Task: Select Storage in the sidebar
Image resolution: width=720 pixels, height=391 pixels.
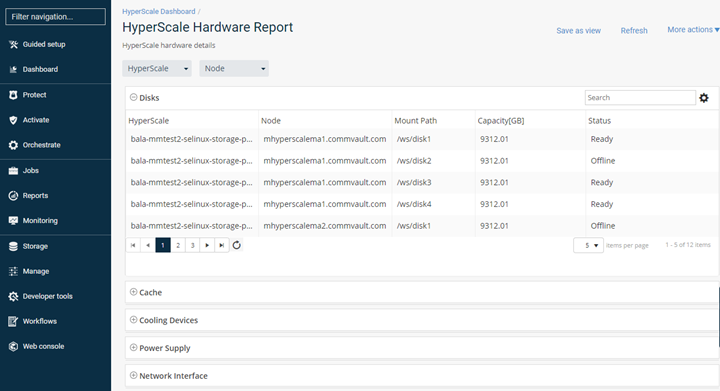Action: coord(35,246)
